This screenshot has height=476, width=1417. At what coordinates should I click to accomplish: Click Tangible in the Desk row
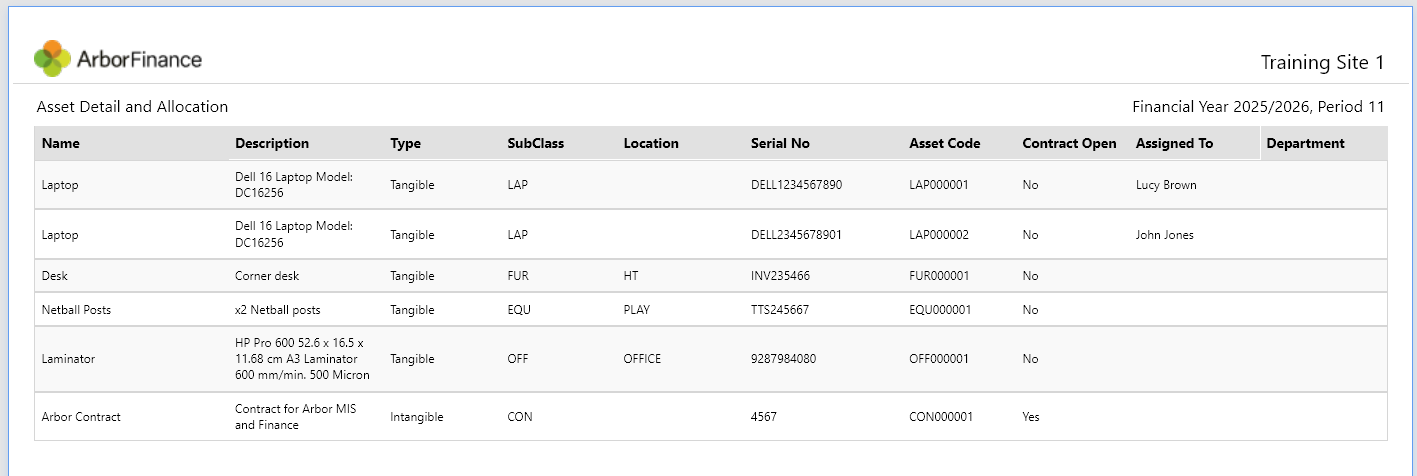coord(412,276)
